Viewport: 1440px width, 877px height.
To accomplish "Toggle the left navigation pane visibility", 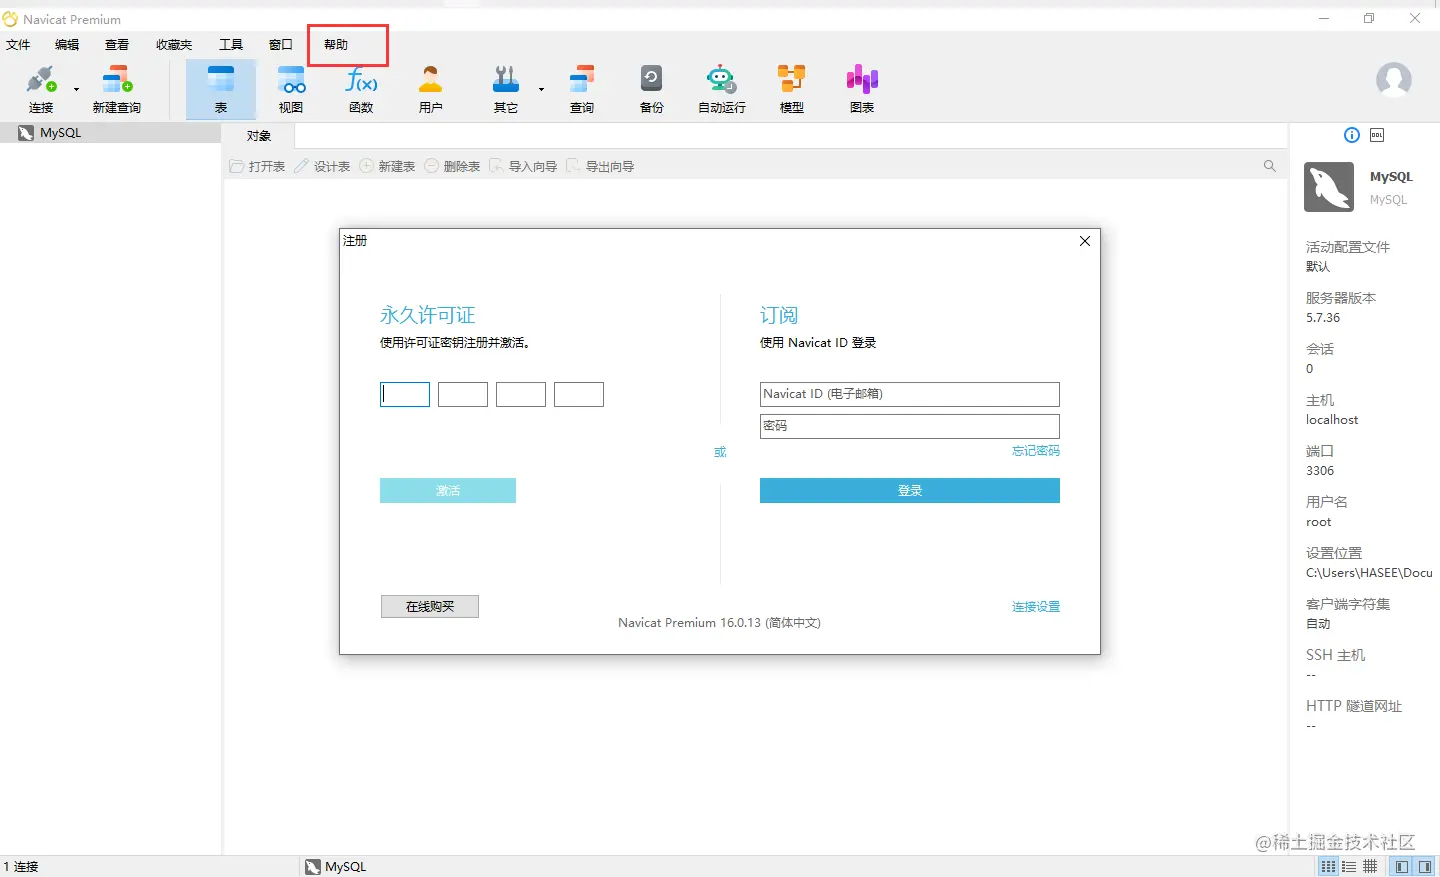I will point(1402,866).
